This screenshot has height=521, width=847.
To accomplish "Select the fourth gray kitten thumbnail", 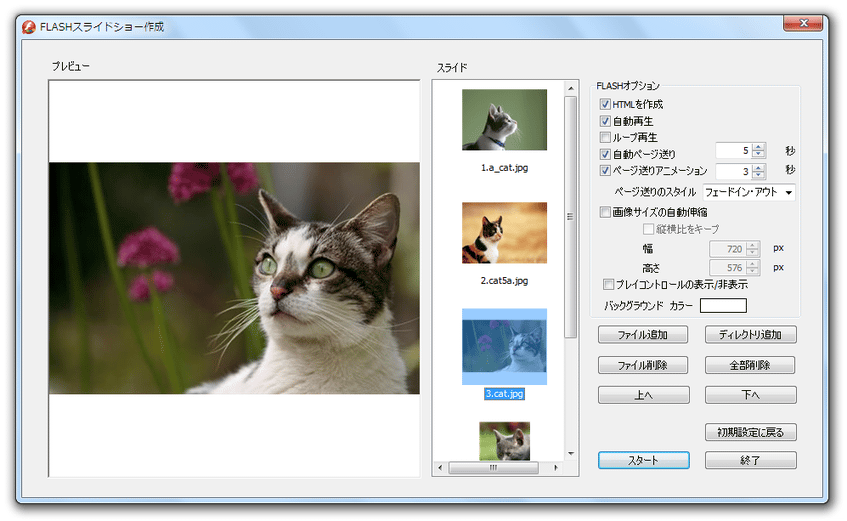I will (x=505, y=441).
